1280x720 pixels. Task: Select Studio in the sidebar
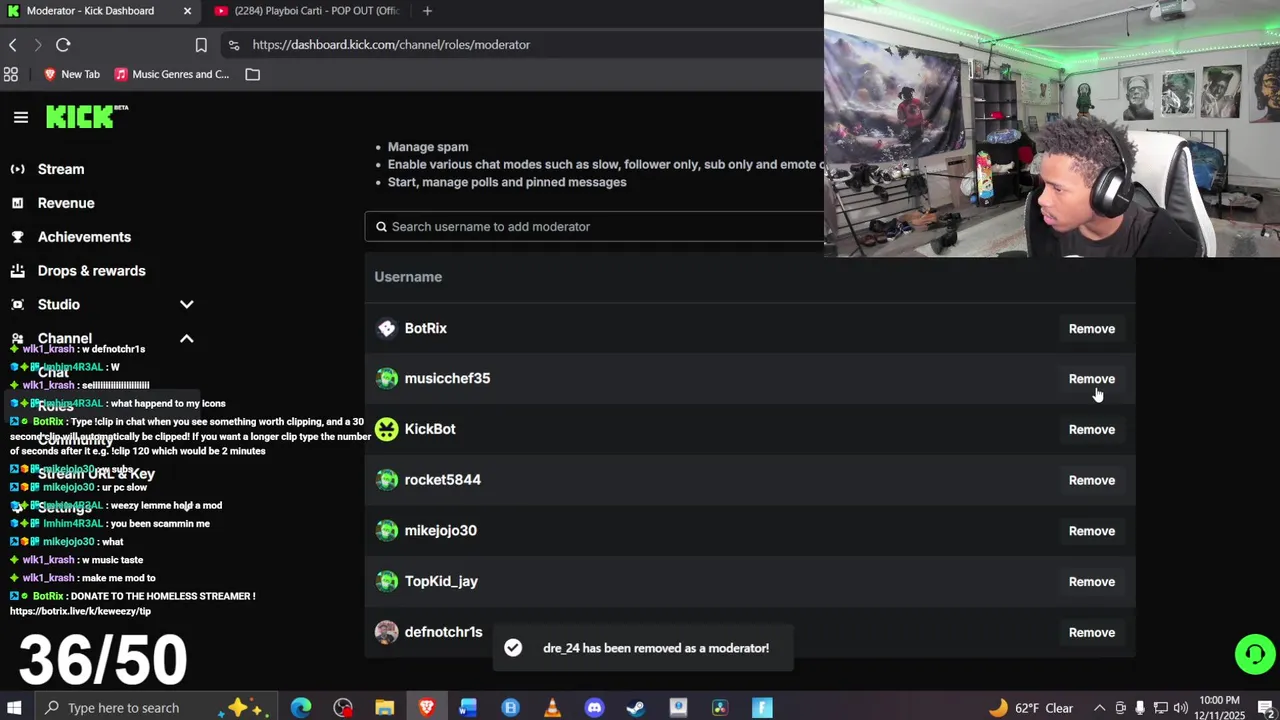click(58, 304)
